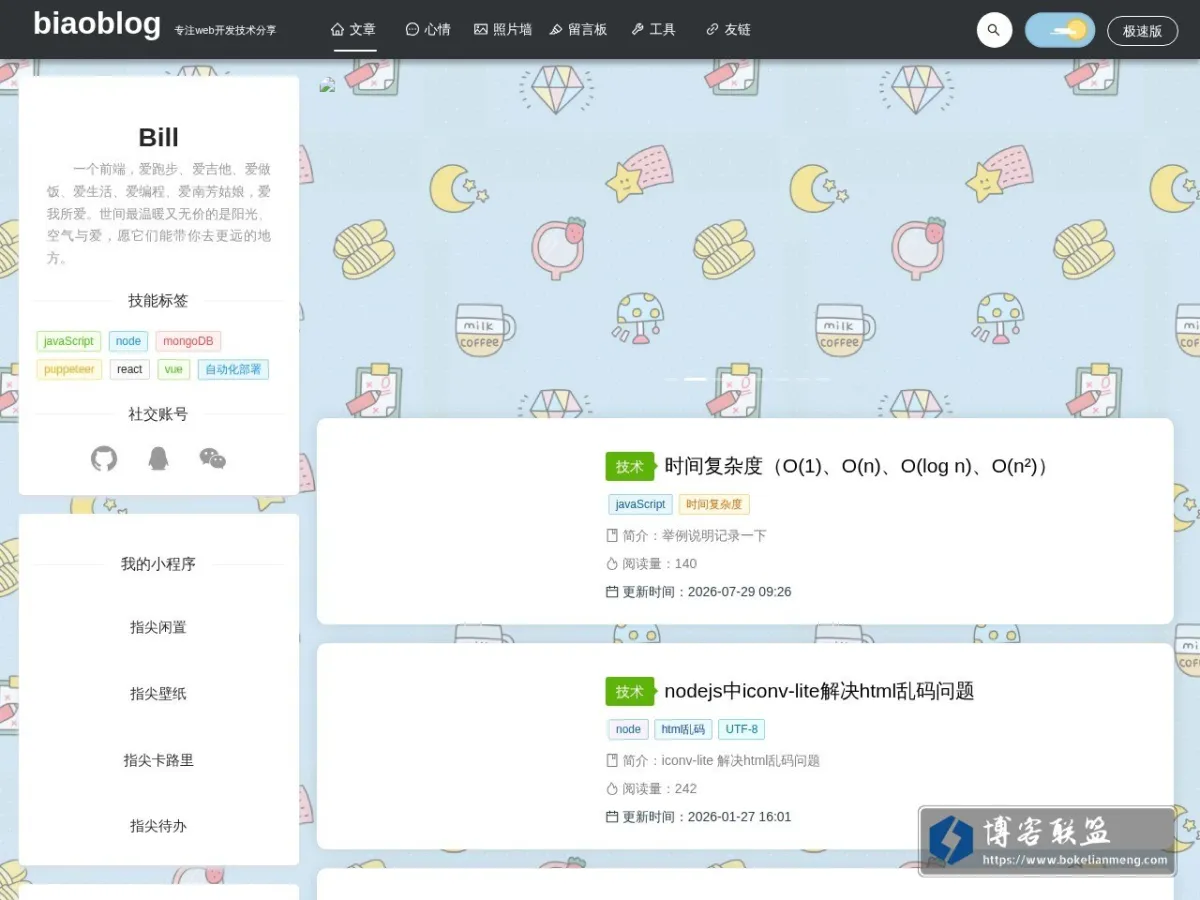Open the 工具 nav item
Image resolution: width=1200 pixels, height=900 pixels.
(653, 30)
